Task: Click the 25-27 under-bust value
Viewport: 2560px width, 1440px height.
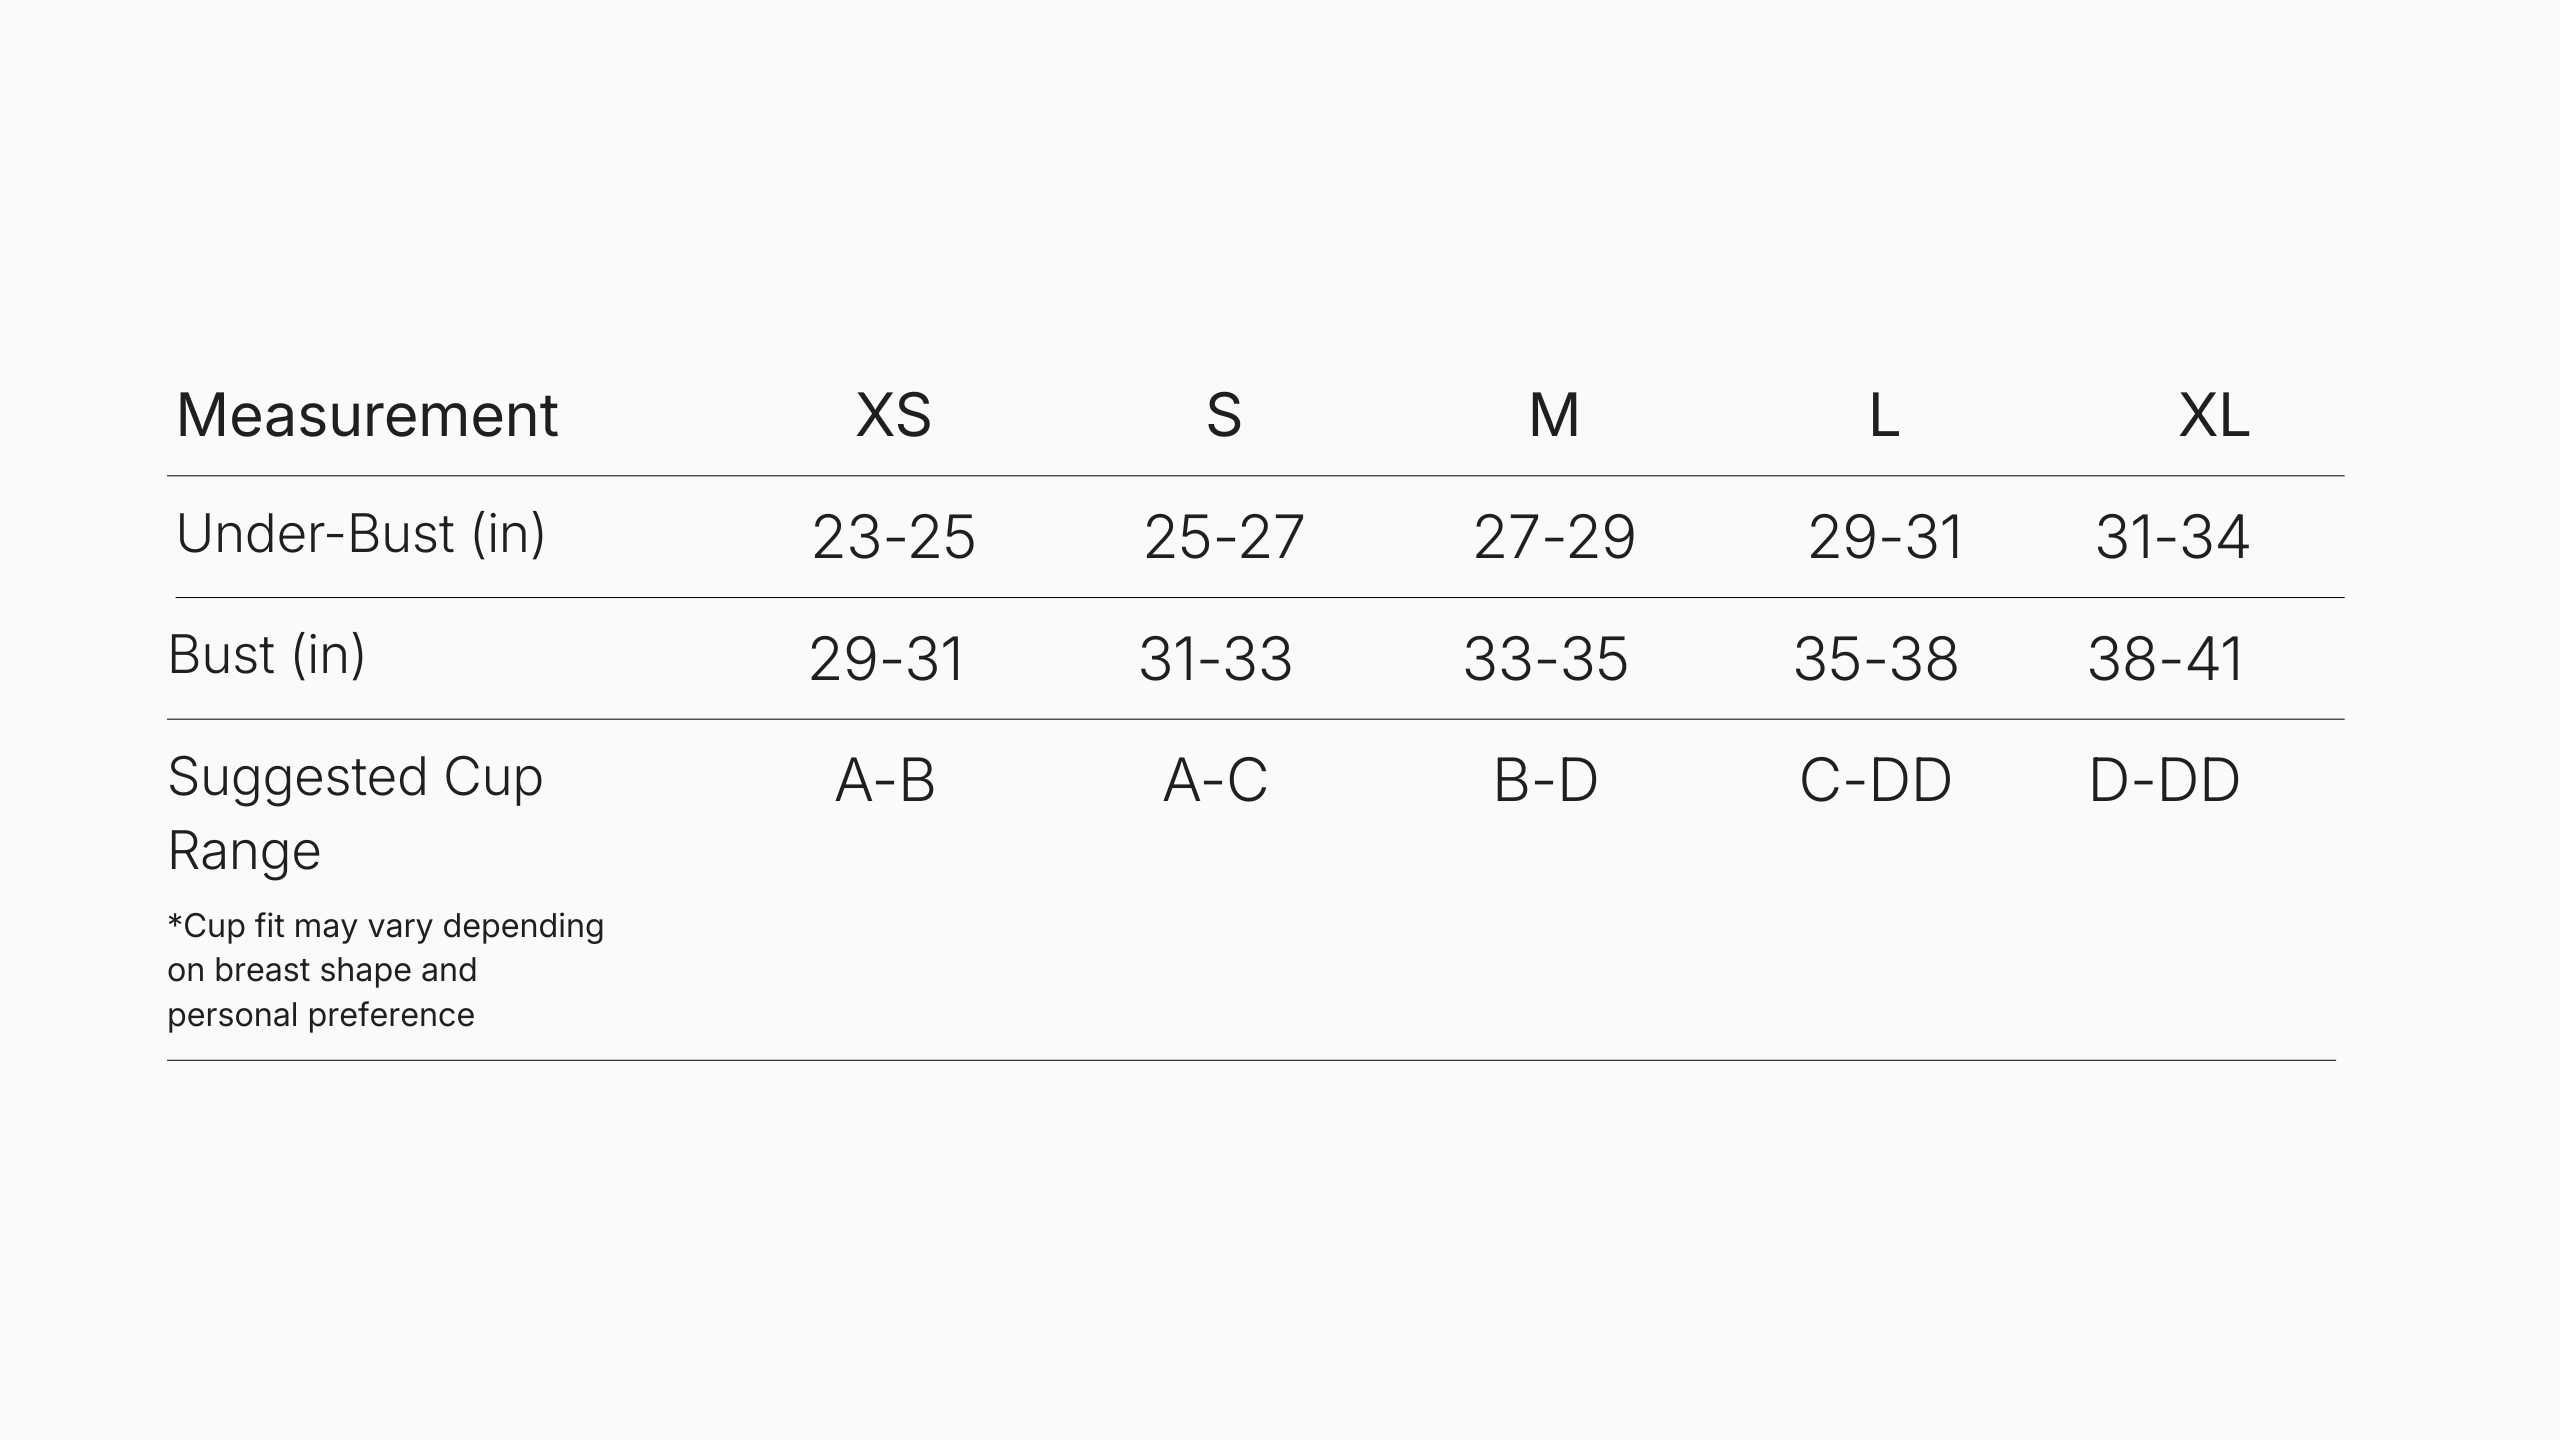Action: point(1223,537)
